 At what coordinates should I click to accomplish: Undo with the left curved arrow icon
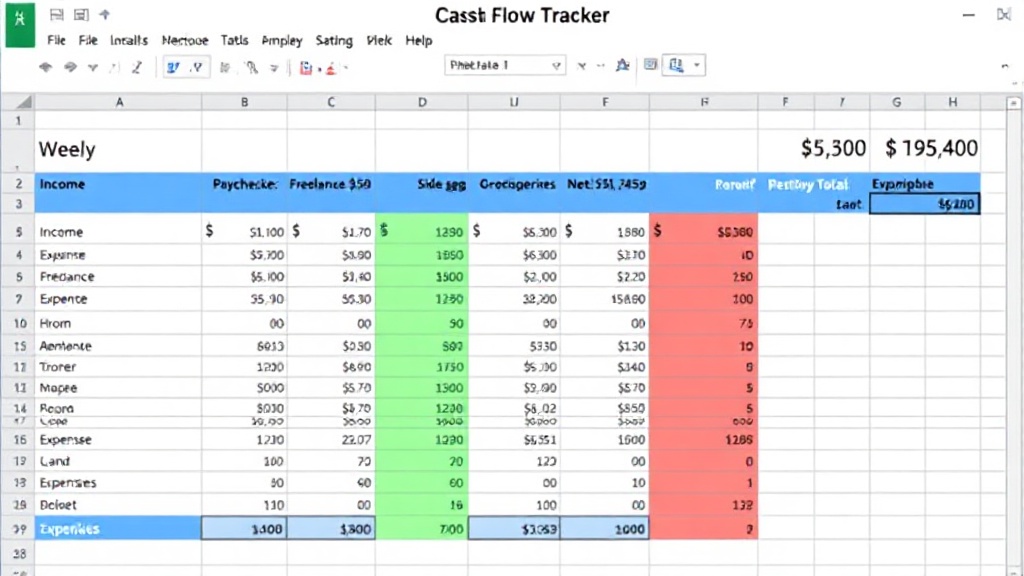point(45,67)
